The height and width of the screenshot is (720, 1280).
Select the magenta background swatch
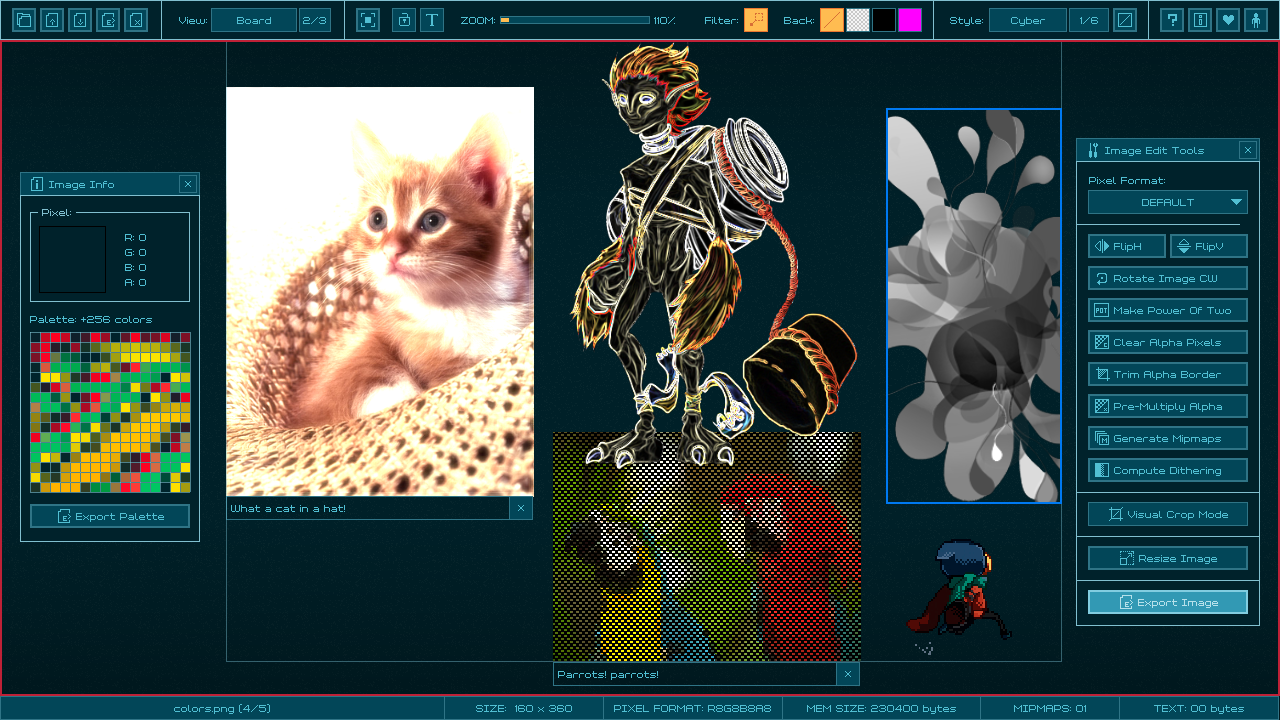click(910, 20)
